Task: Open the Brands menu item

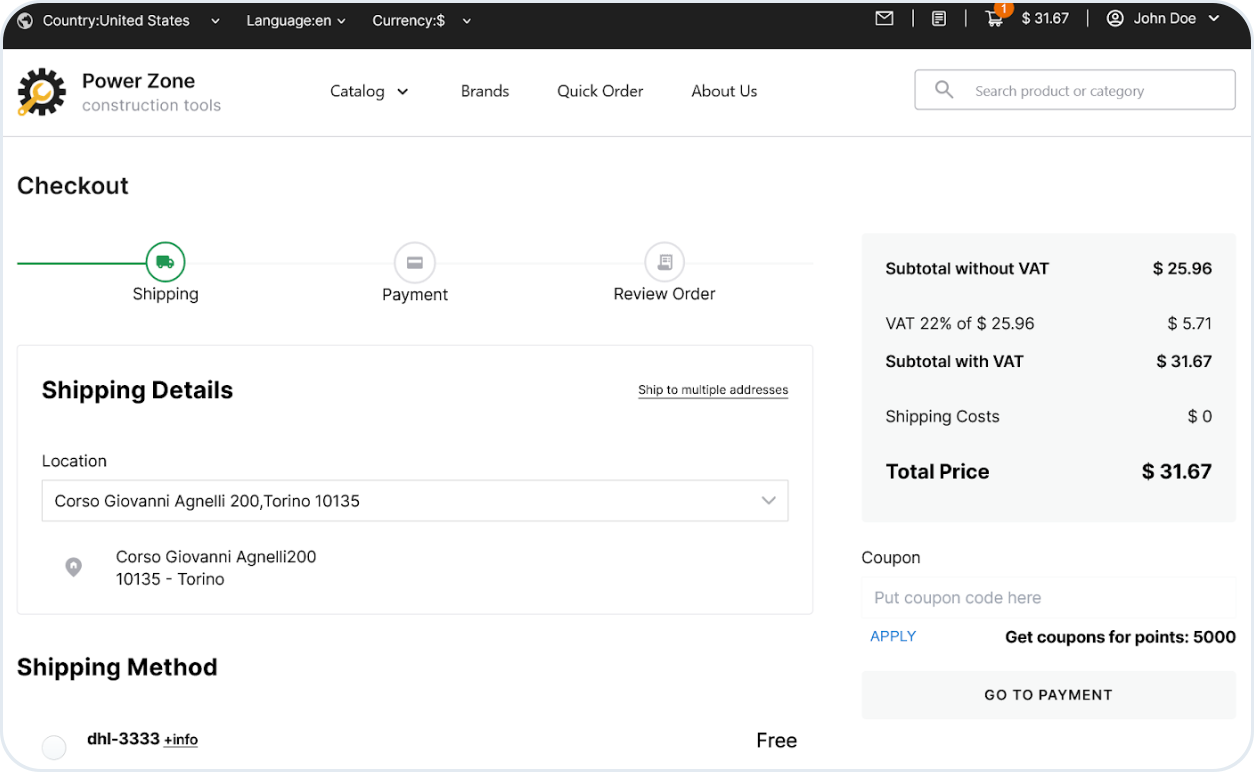Action: (x=485, y=91)
